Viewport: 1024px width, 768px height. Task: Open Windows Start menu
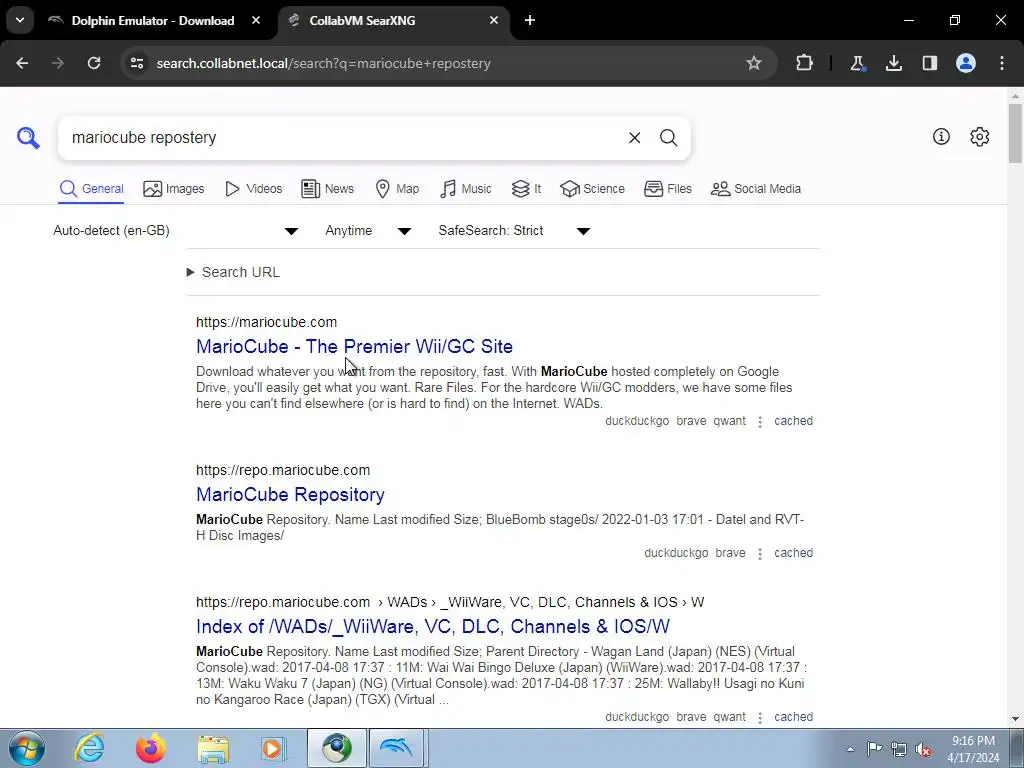pyautogui.click(x=27, y=748)
